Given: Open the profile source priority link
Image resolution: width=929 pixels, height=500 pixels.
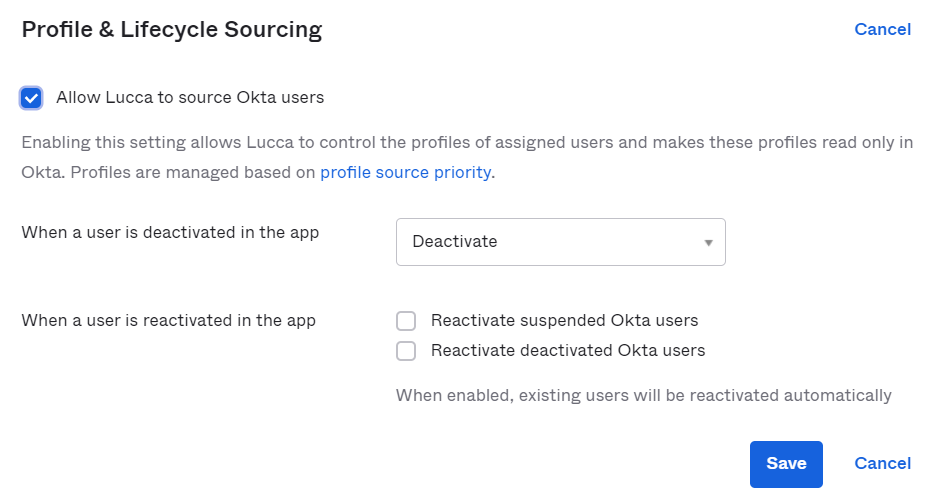Looking at the screenshot, I should [406, 172].
